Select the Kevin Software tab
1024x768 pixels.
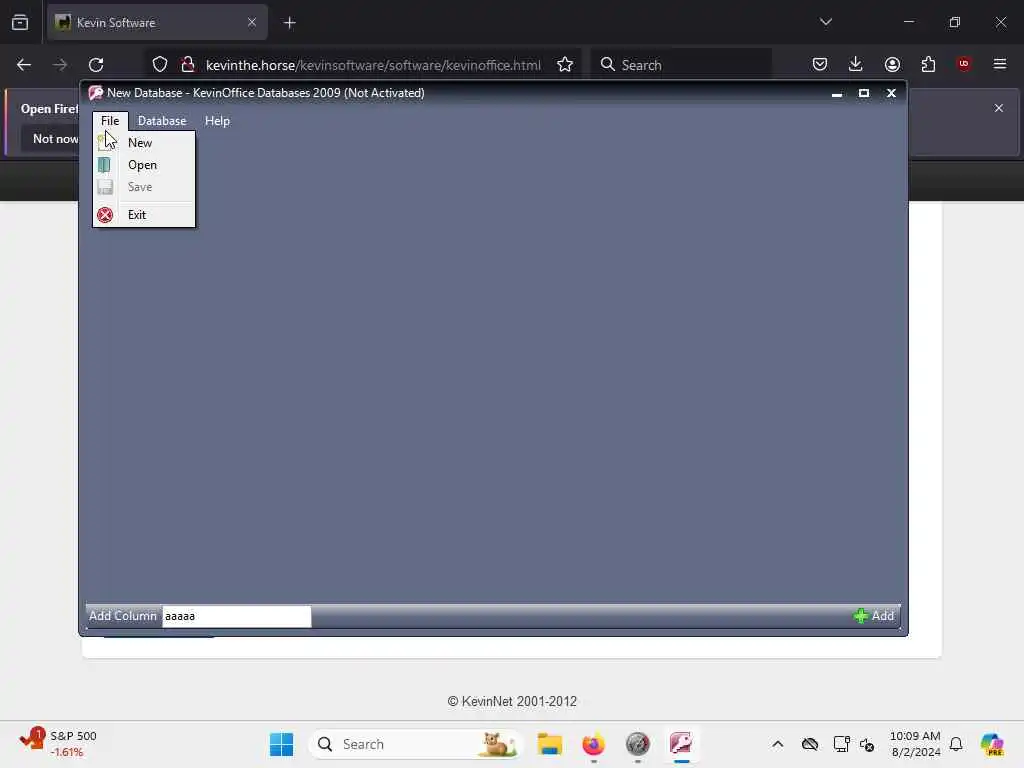(x=157, y=23)
